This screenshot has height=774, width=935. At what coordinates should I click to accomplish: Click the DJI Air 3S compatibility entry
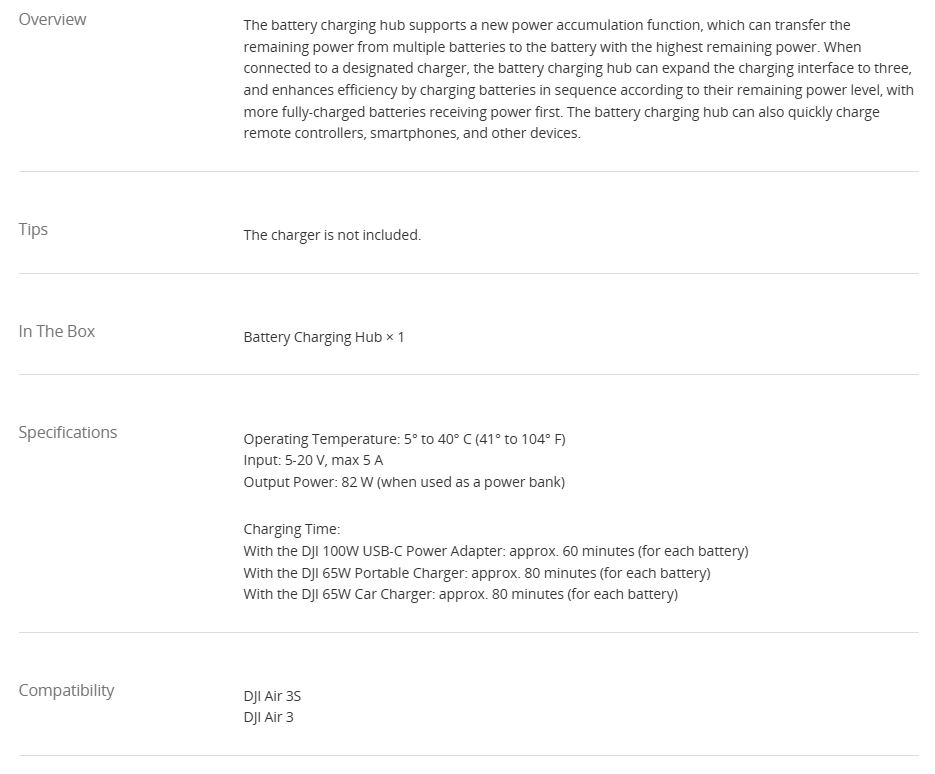tap(272, 696)
